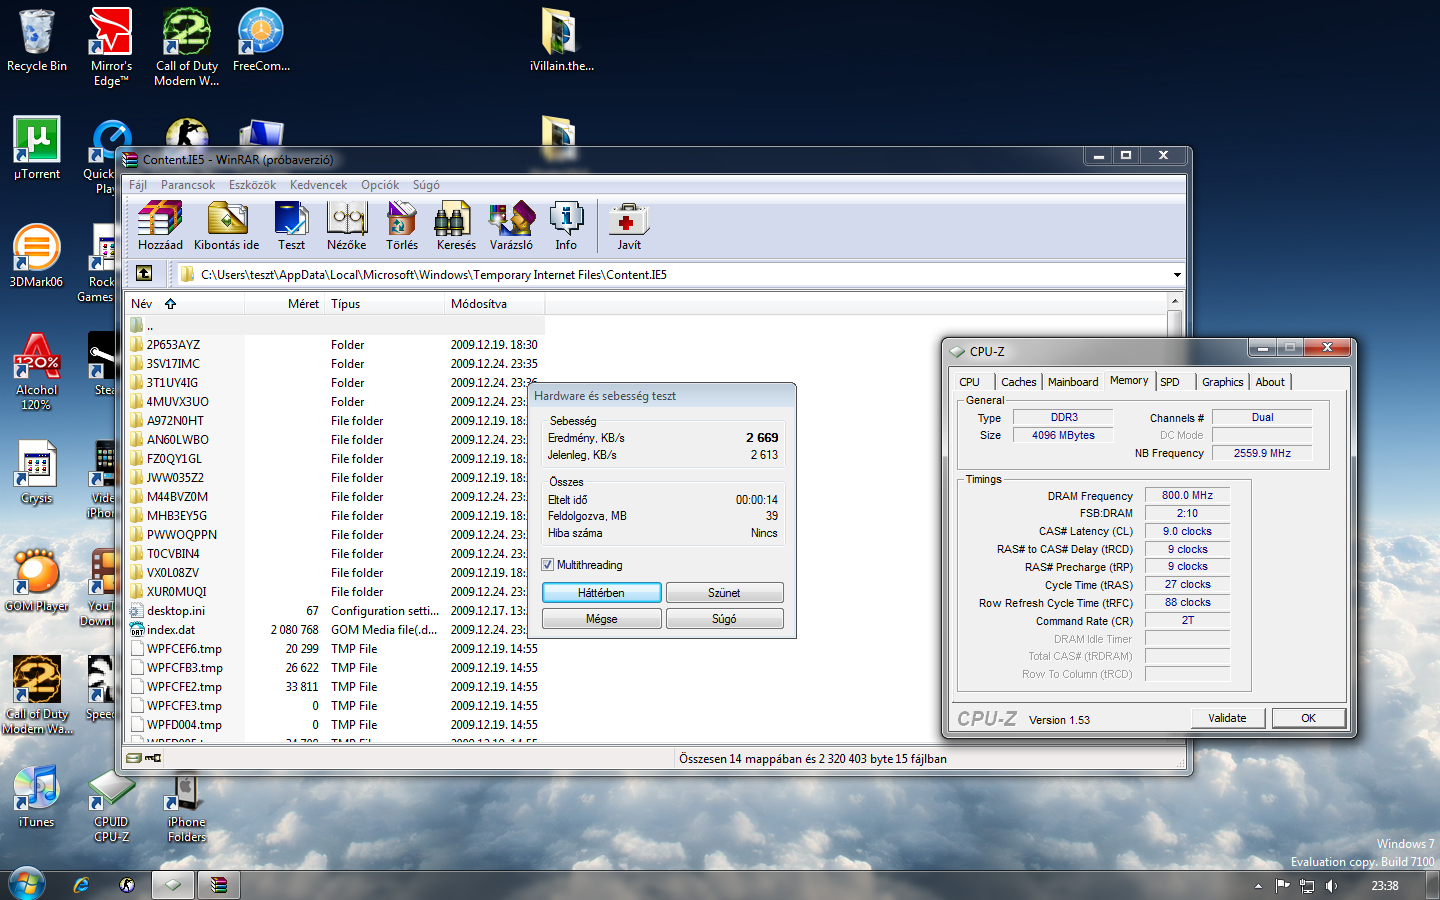
Task: Click Validate button in CPU-Z
Action: tap(1227, 718)
